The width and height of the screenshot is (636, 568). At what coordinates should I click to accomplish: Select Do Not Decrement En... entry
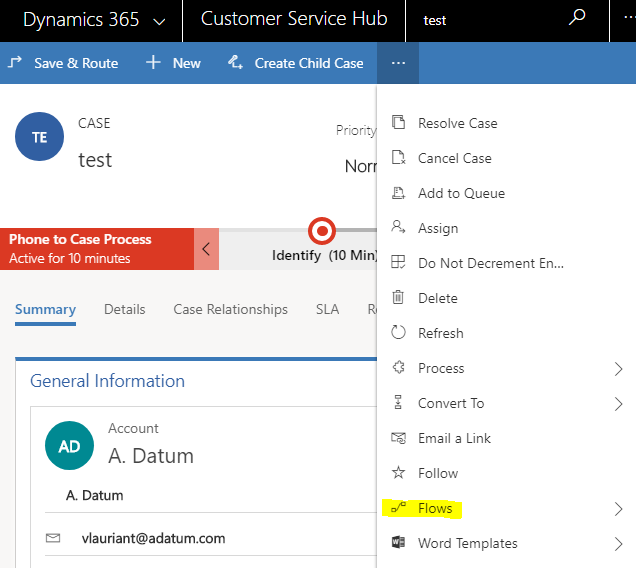pos(506,263)
